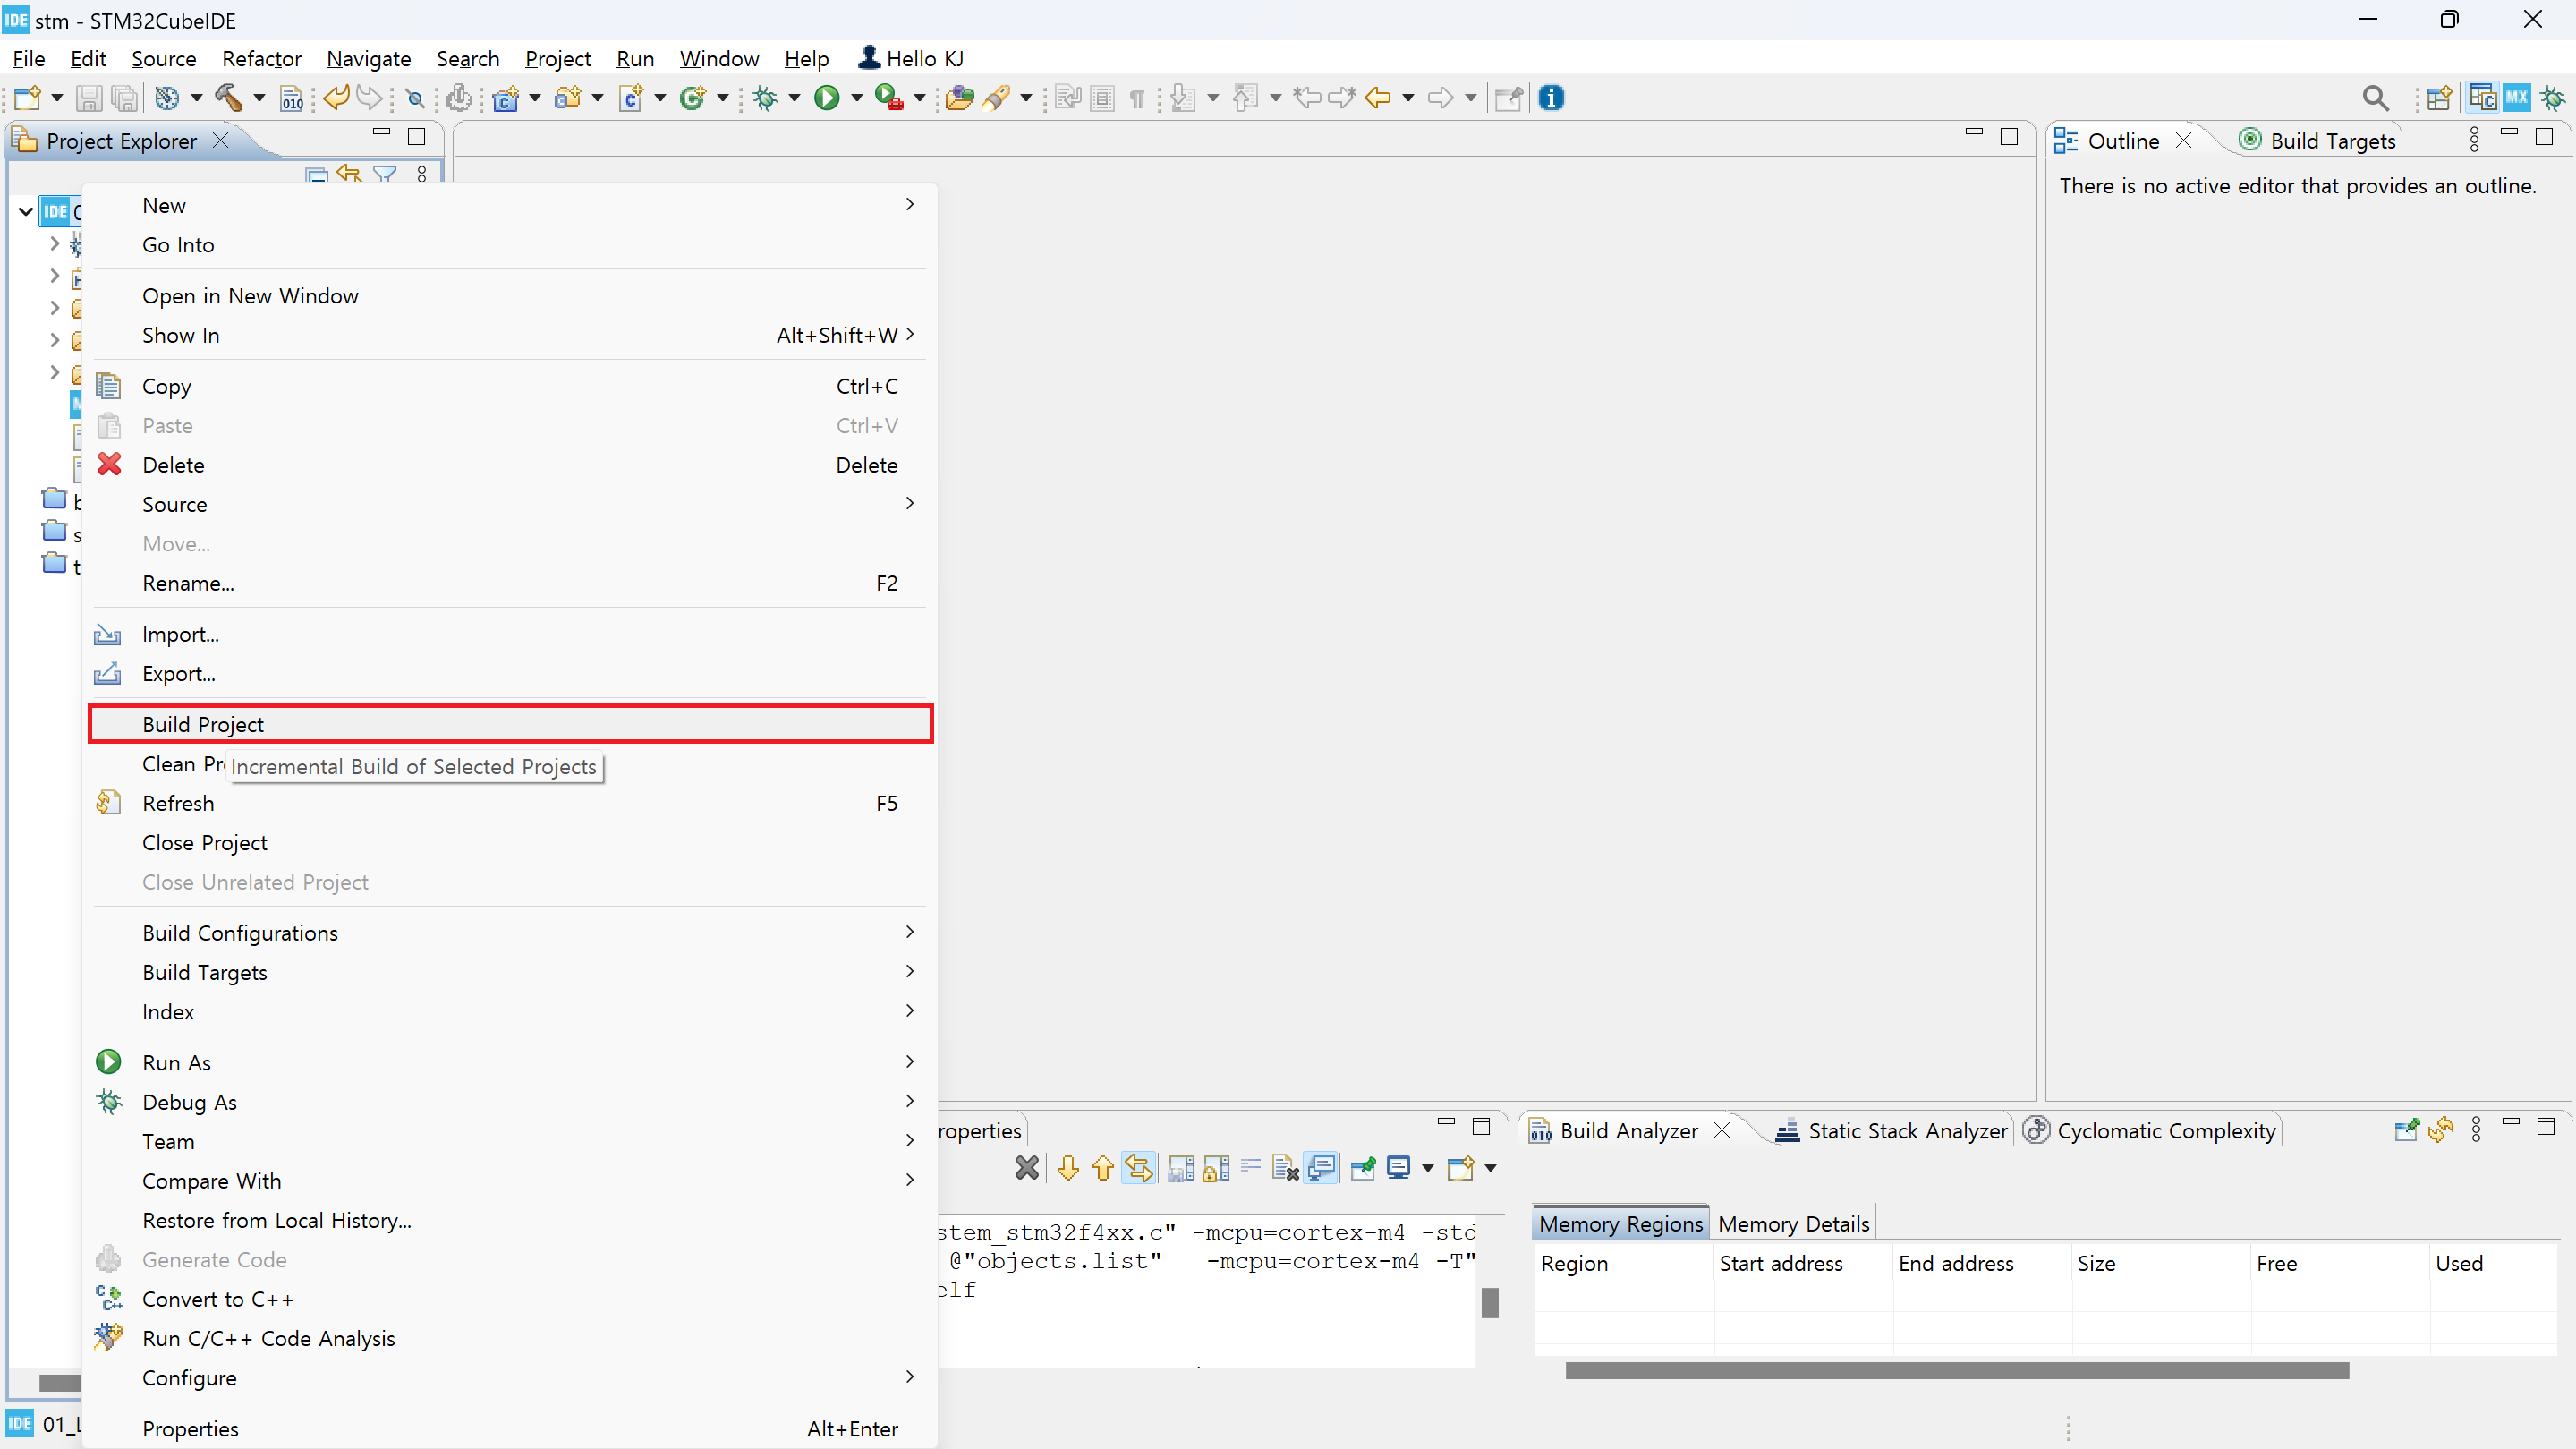Click the hammer Build icon in the toolbar

(x=228, y=97)
